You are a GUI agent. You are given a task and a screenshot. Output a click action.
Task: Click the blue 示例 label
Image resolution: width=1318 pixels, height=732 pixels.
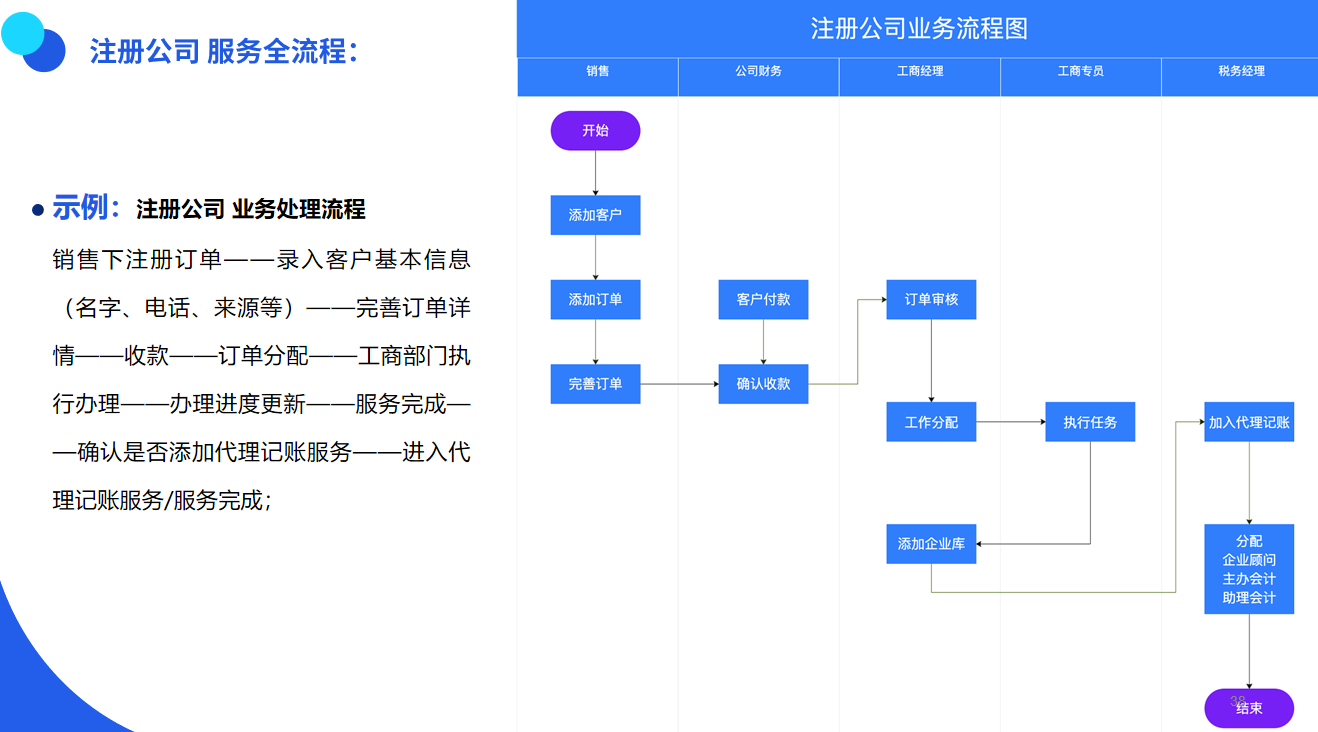[86, 208]
